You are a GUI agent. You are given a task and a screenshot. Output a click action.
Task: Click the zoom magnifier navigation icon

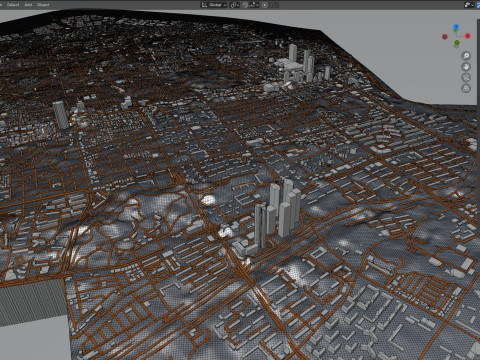point(466,56)
